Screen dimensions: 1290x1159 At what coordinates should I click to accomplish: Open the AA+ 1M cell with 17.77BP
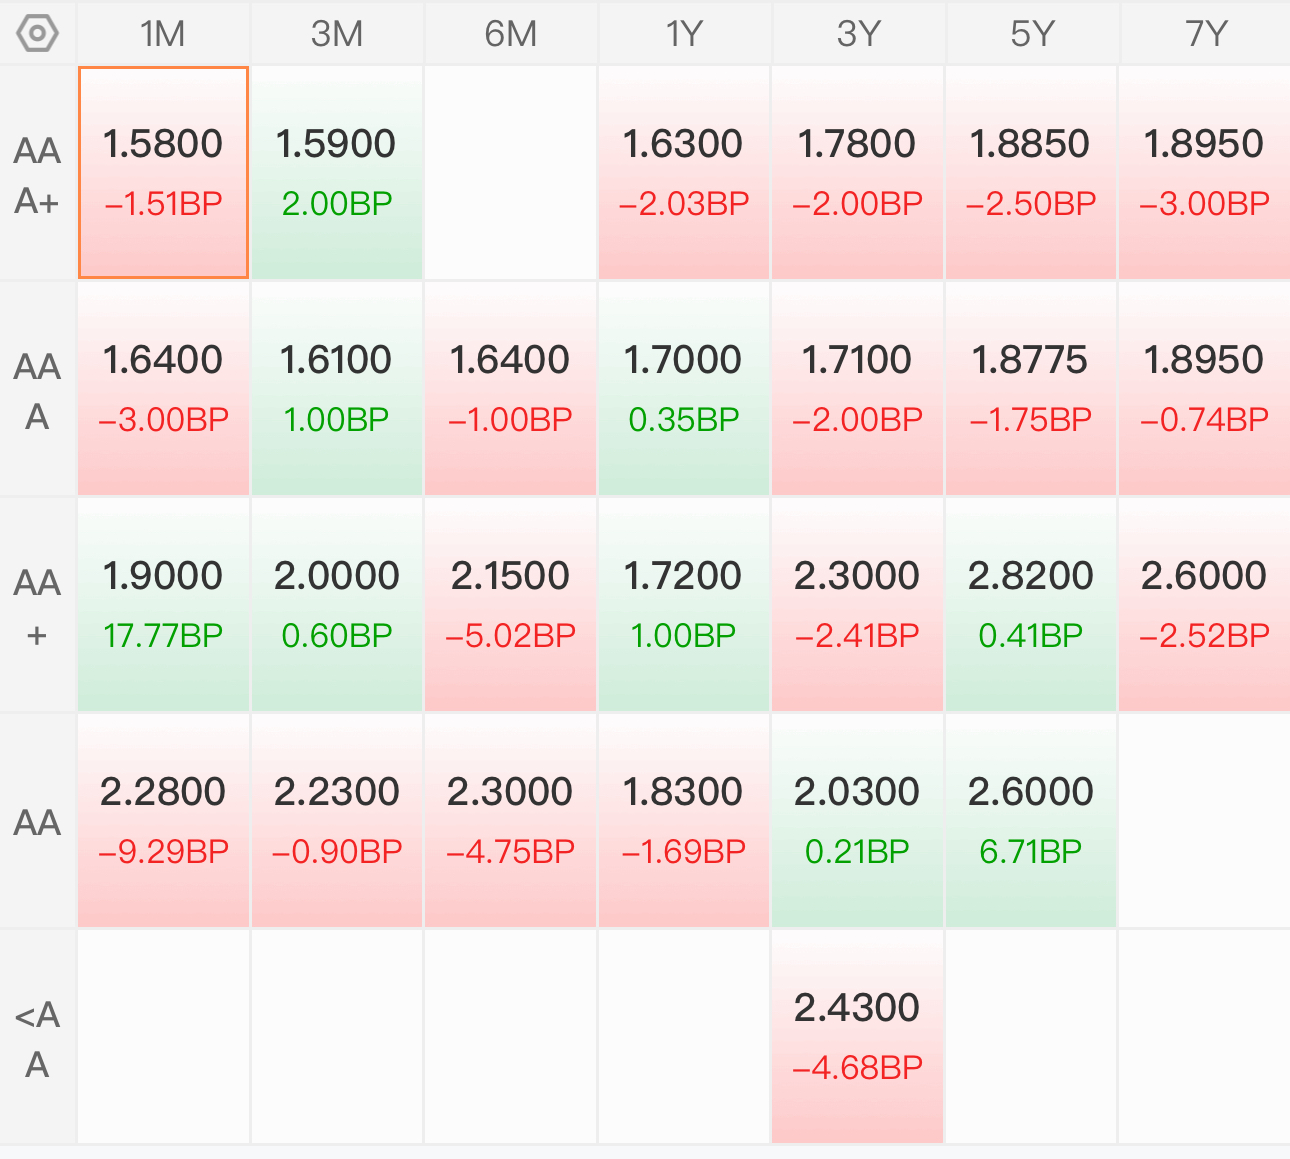163,604
